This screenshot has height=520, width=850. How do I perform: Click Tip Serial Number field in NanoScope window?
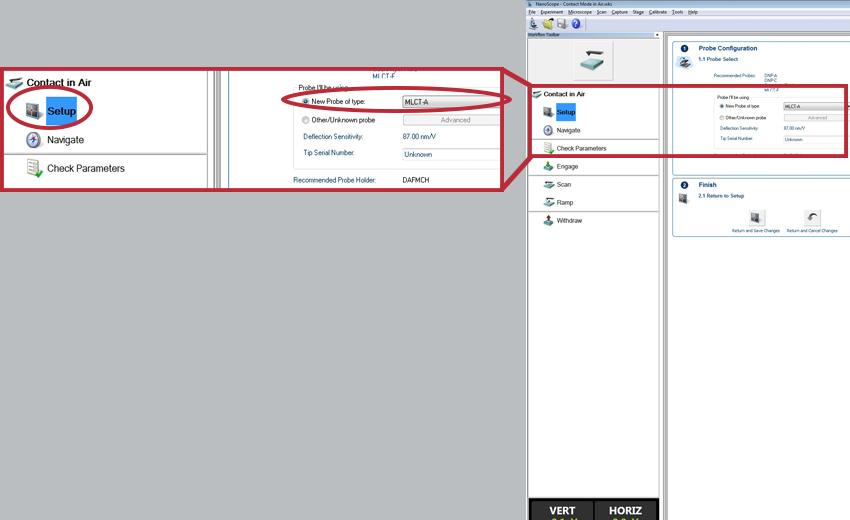(x=816, y=139)
